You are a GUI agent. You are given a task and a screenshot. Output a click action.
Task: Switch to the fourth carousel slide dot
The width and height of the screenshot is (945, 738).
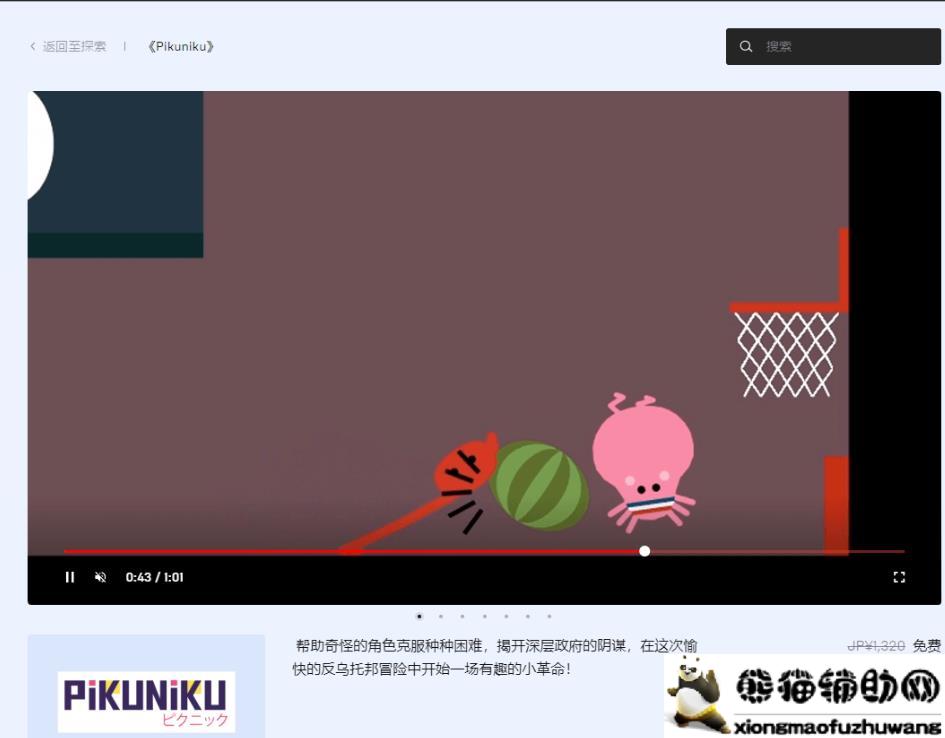tap(484, 617)
